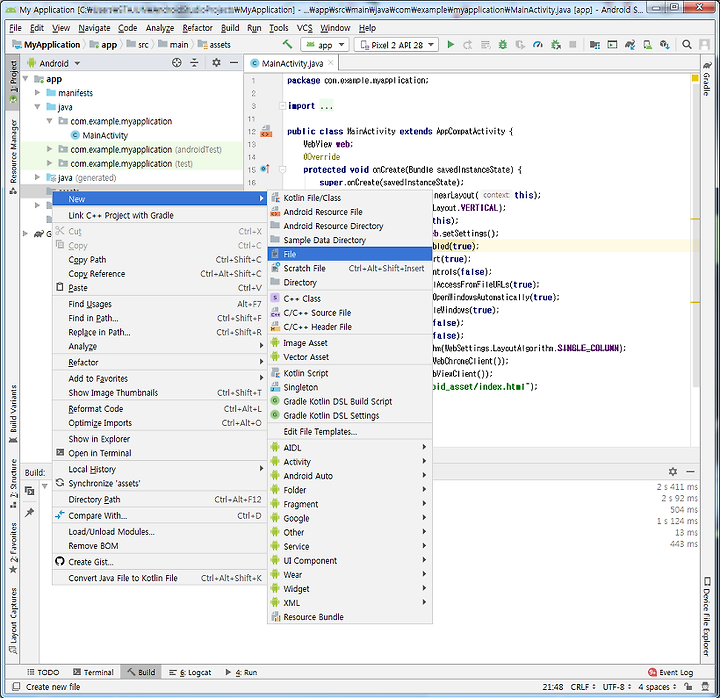Open the AVD Manager icon
Screen dimensions: 720x698
coord(647,45)
